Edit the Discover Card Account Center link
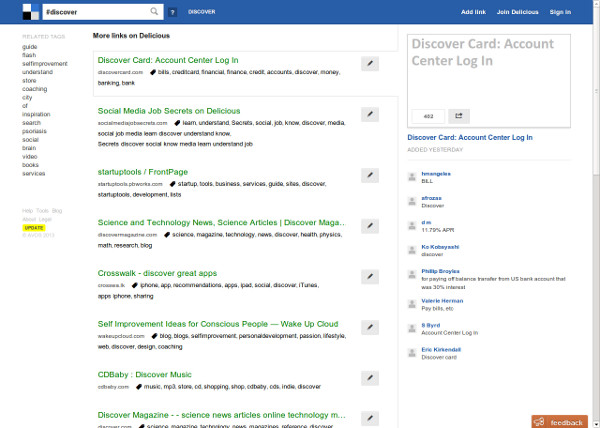600x428 pixels. tap(370, 63)
